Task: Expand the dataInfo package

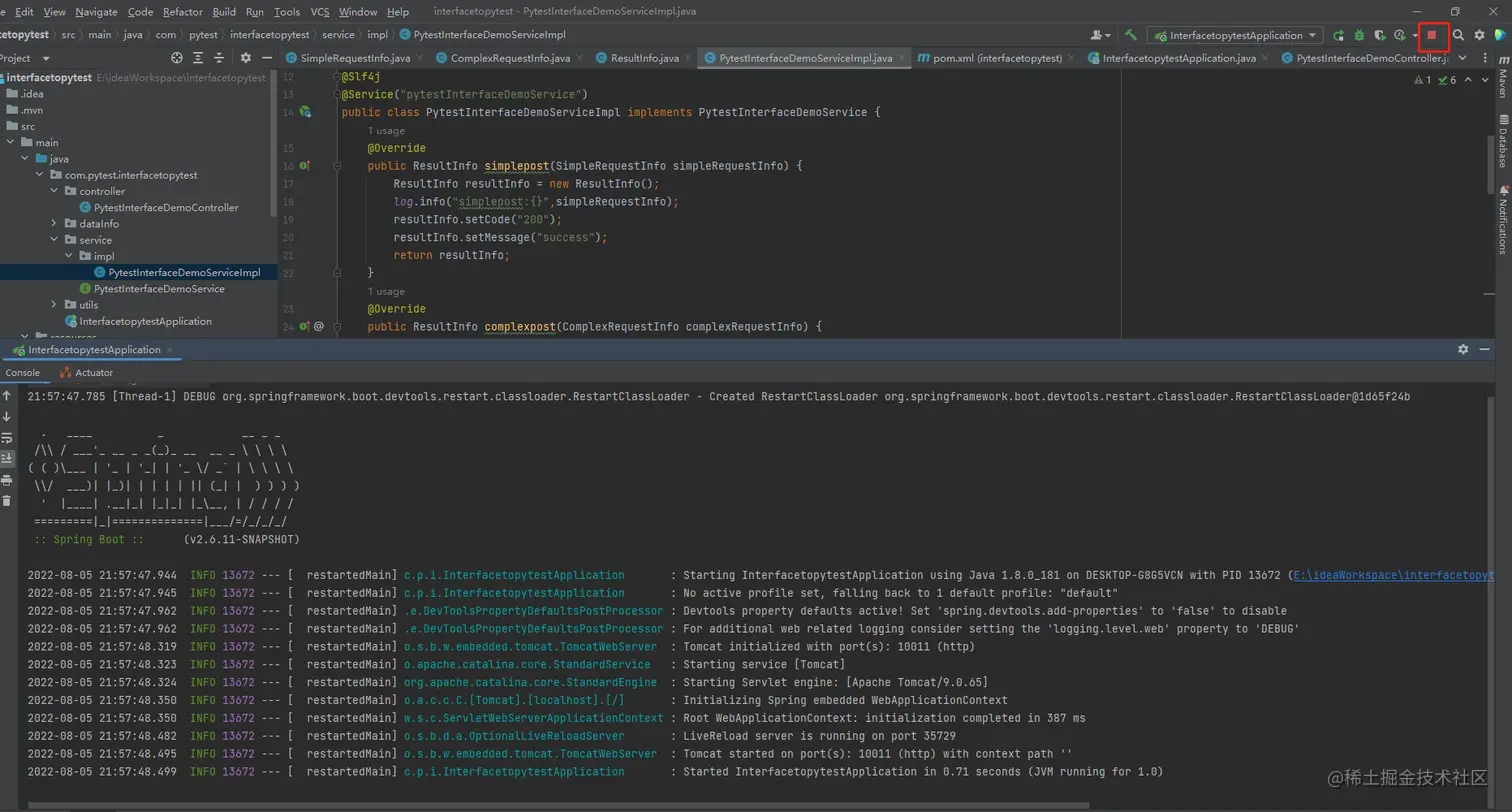Action: coord(54,223)
